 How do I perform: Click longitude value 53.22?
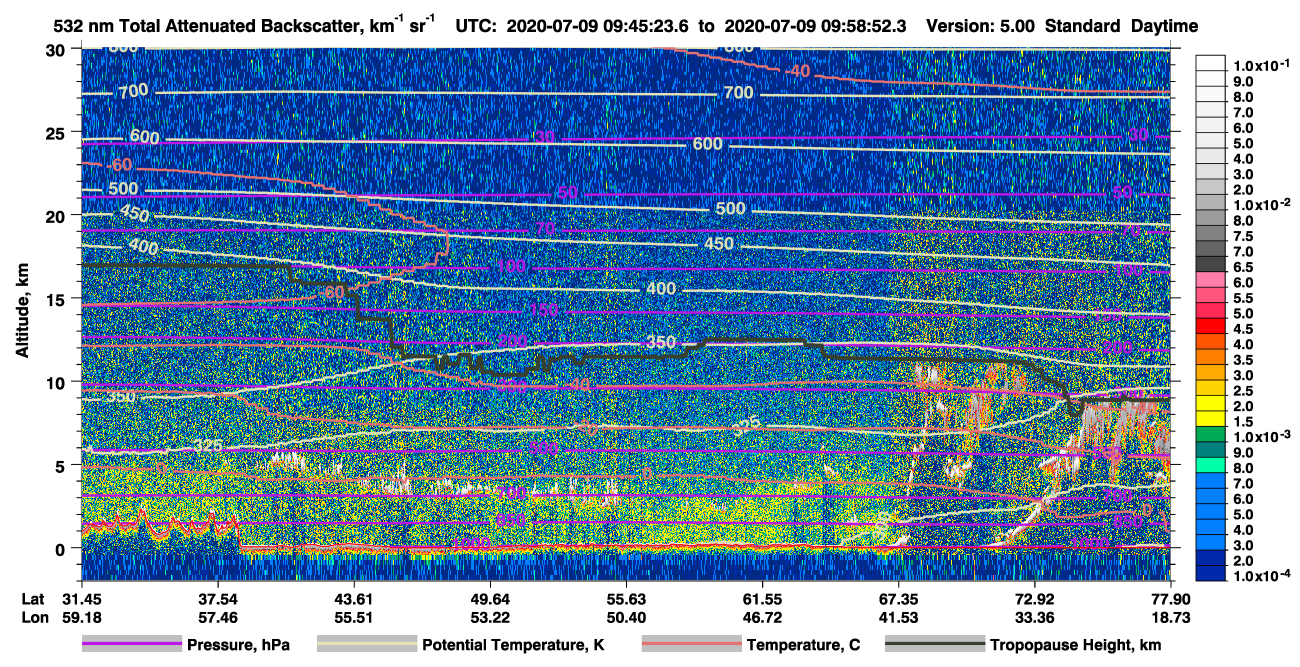point(490,618)
